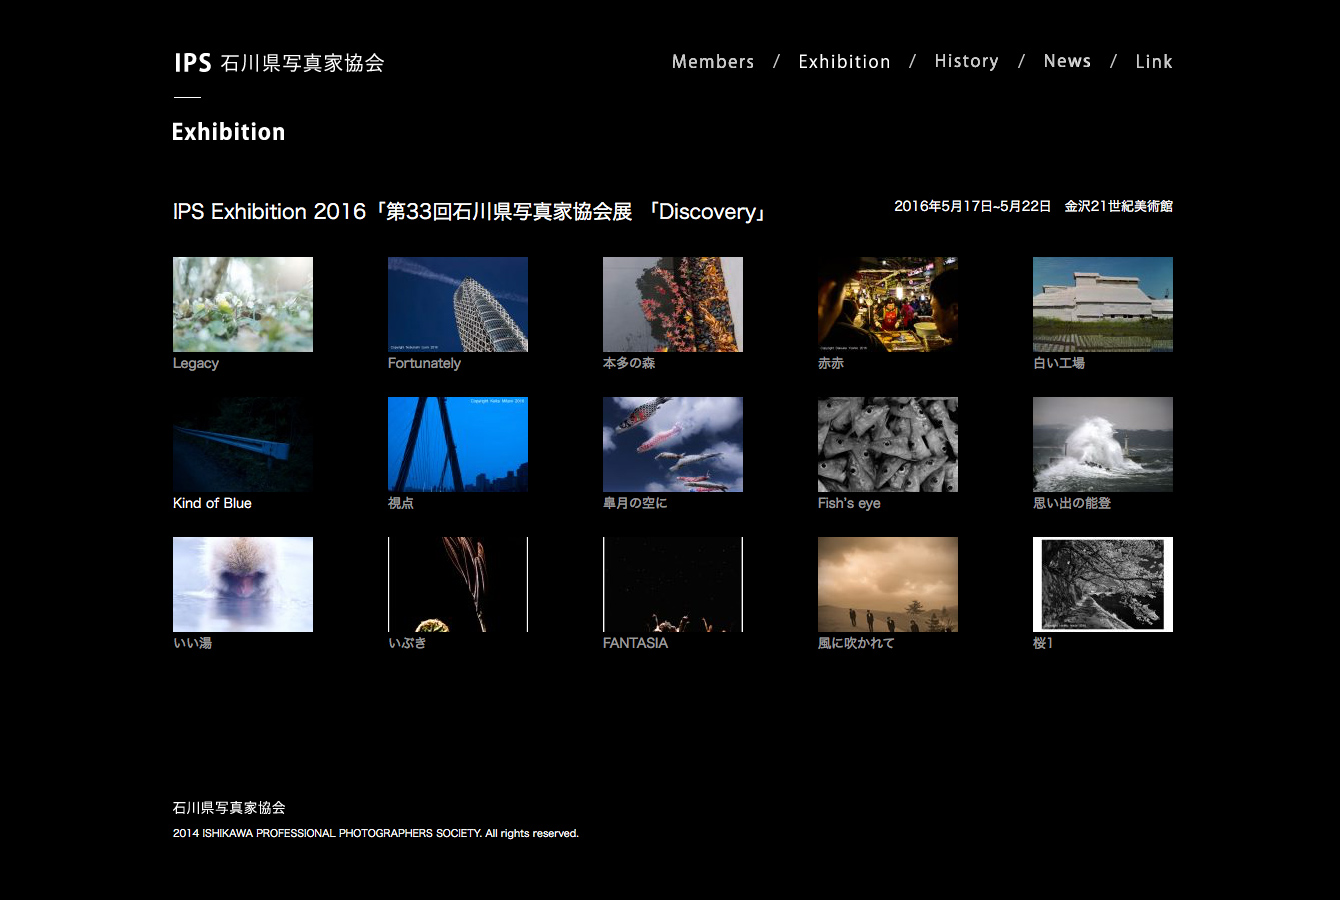The height and width of the screenshot is (900, 1340).
Task: Open the 白い工場 factory photo thumbnail
Action: click(1103, 304)
